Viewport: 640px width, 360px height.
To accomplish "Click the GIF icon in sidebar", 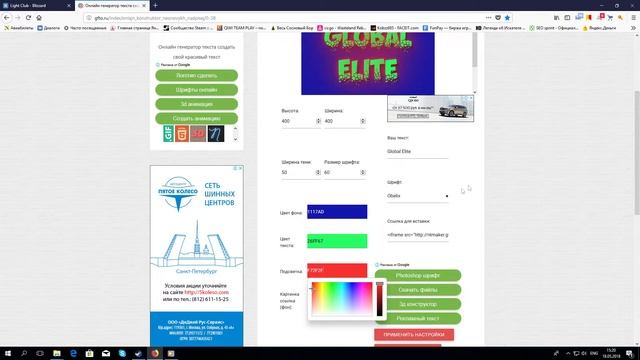I will (x=168, y=133).
